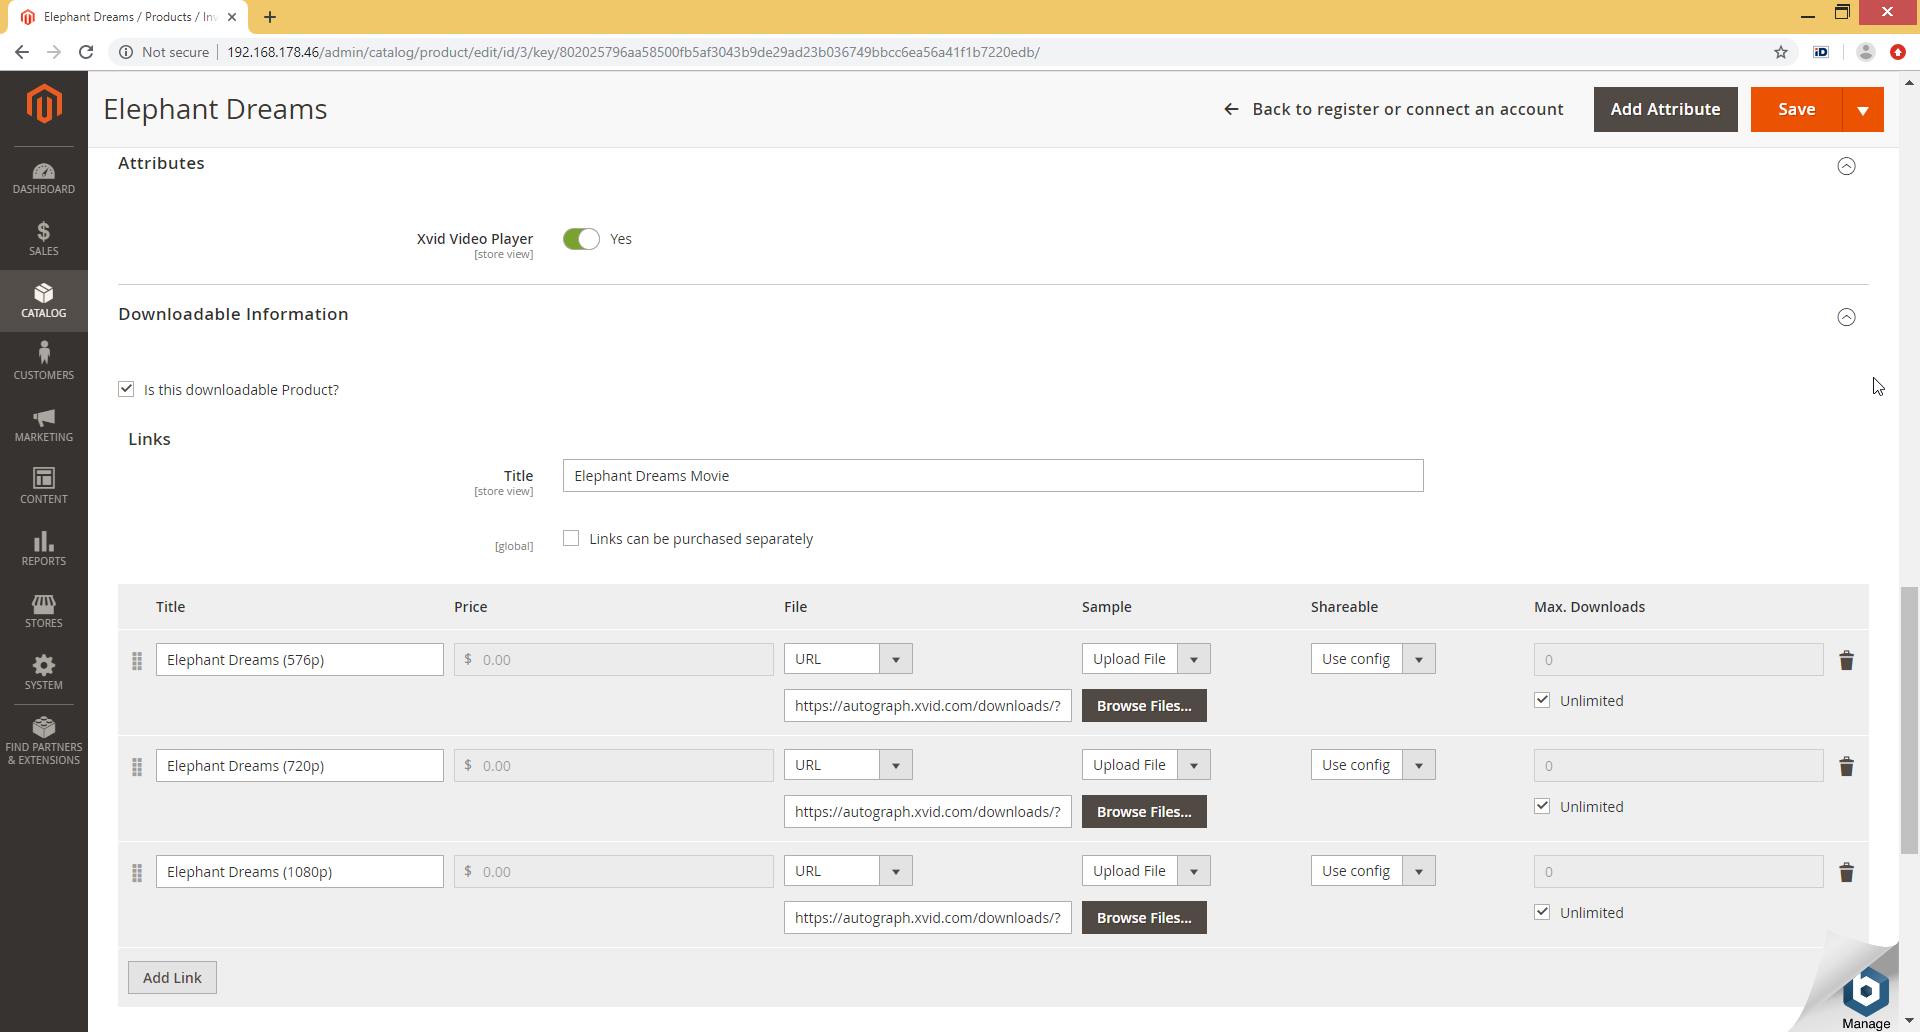Open the Stores sidebar menu
The height and width of the screenshot is (1032, 1920).
(x=44, y=611)
